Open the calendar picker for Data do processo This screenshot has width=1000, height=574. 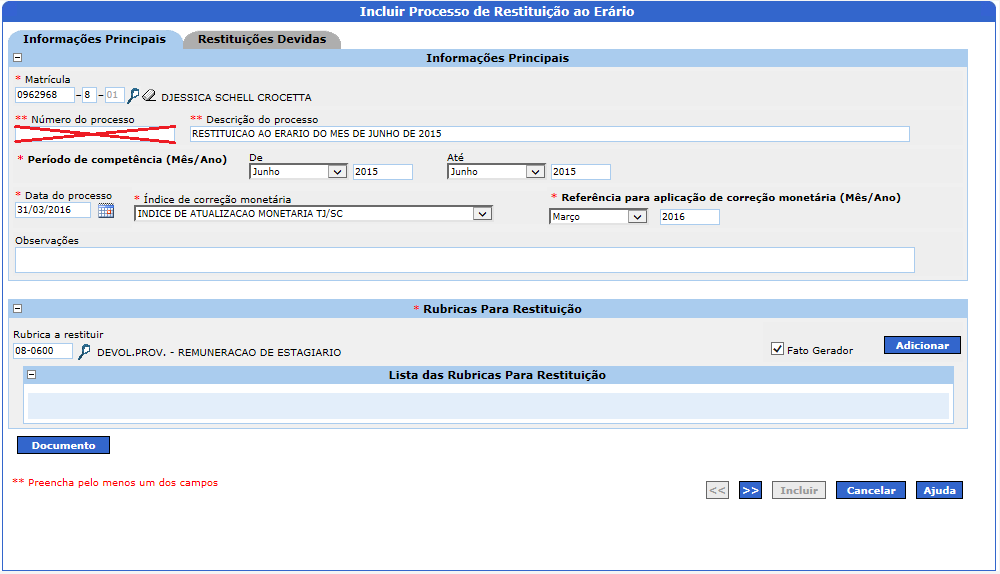(x=106, y=211)
